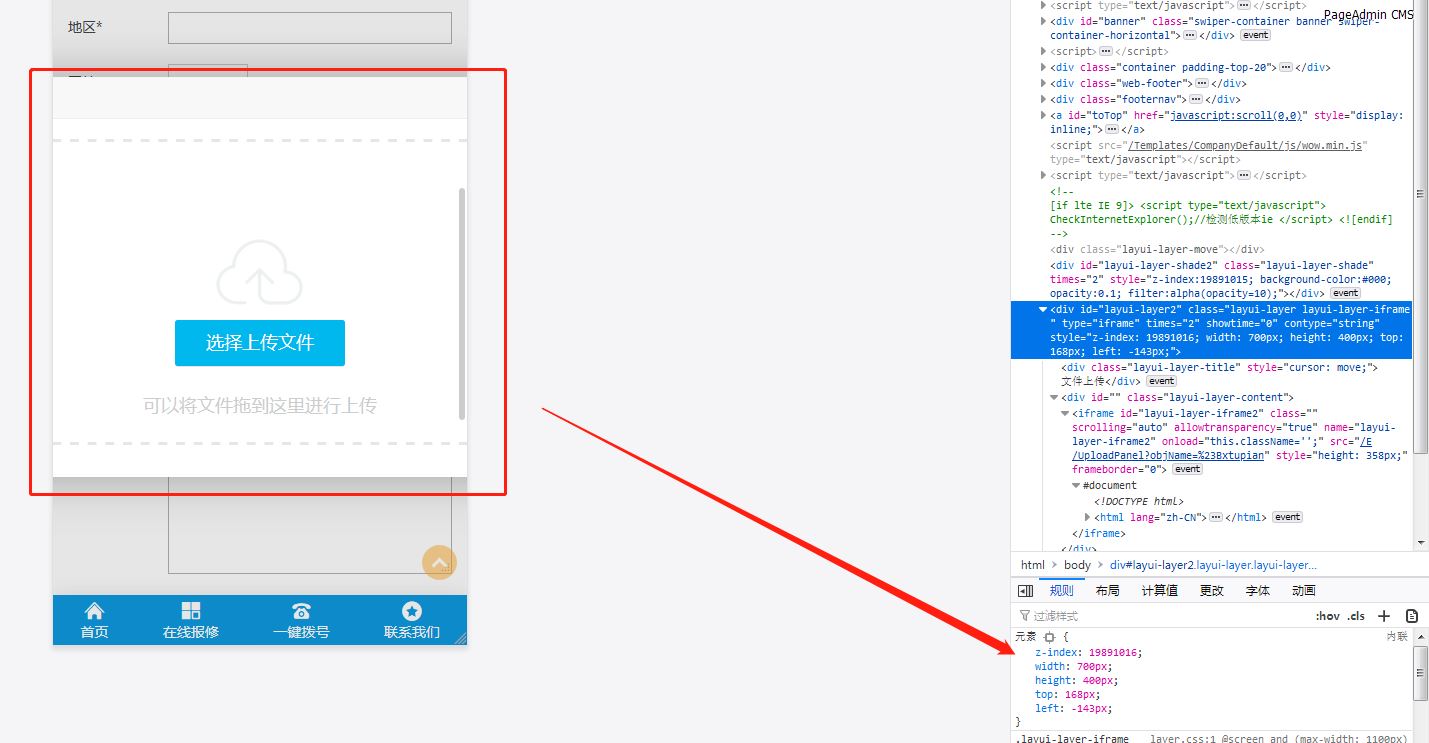Click event badge on layui-layer-shade2 row
Image resolution: width=1429 pixels, height=743 pixels.
click(1345, 293)
